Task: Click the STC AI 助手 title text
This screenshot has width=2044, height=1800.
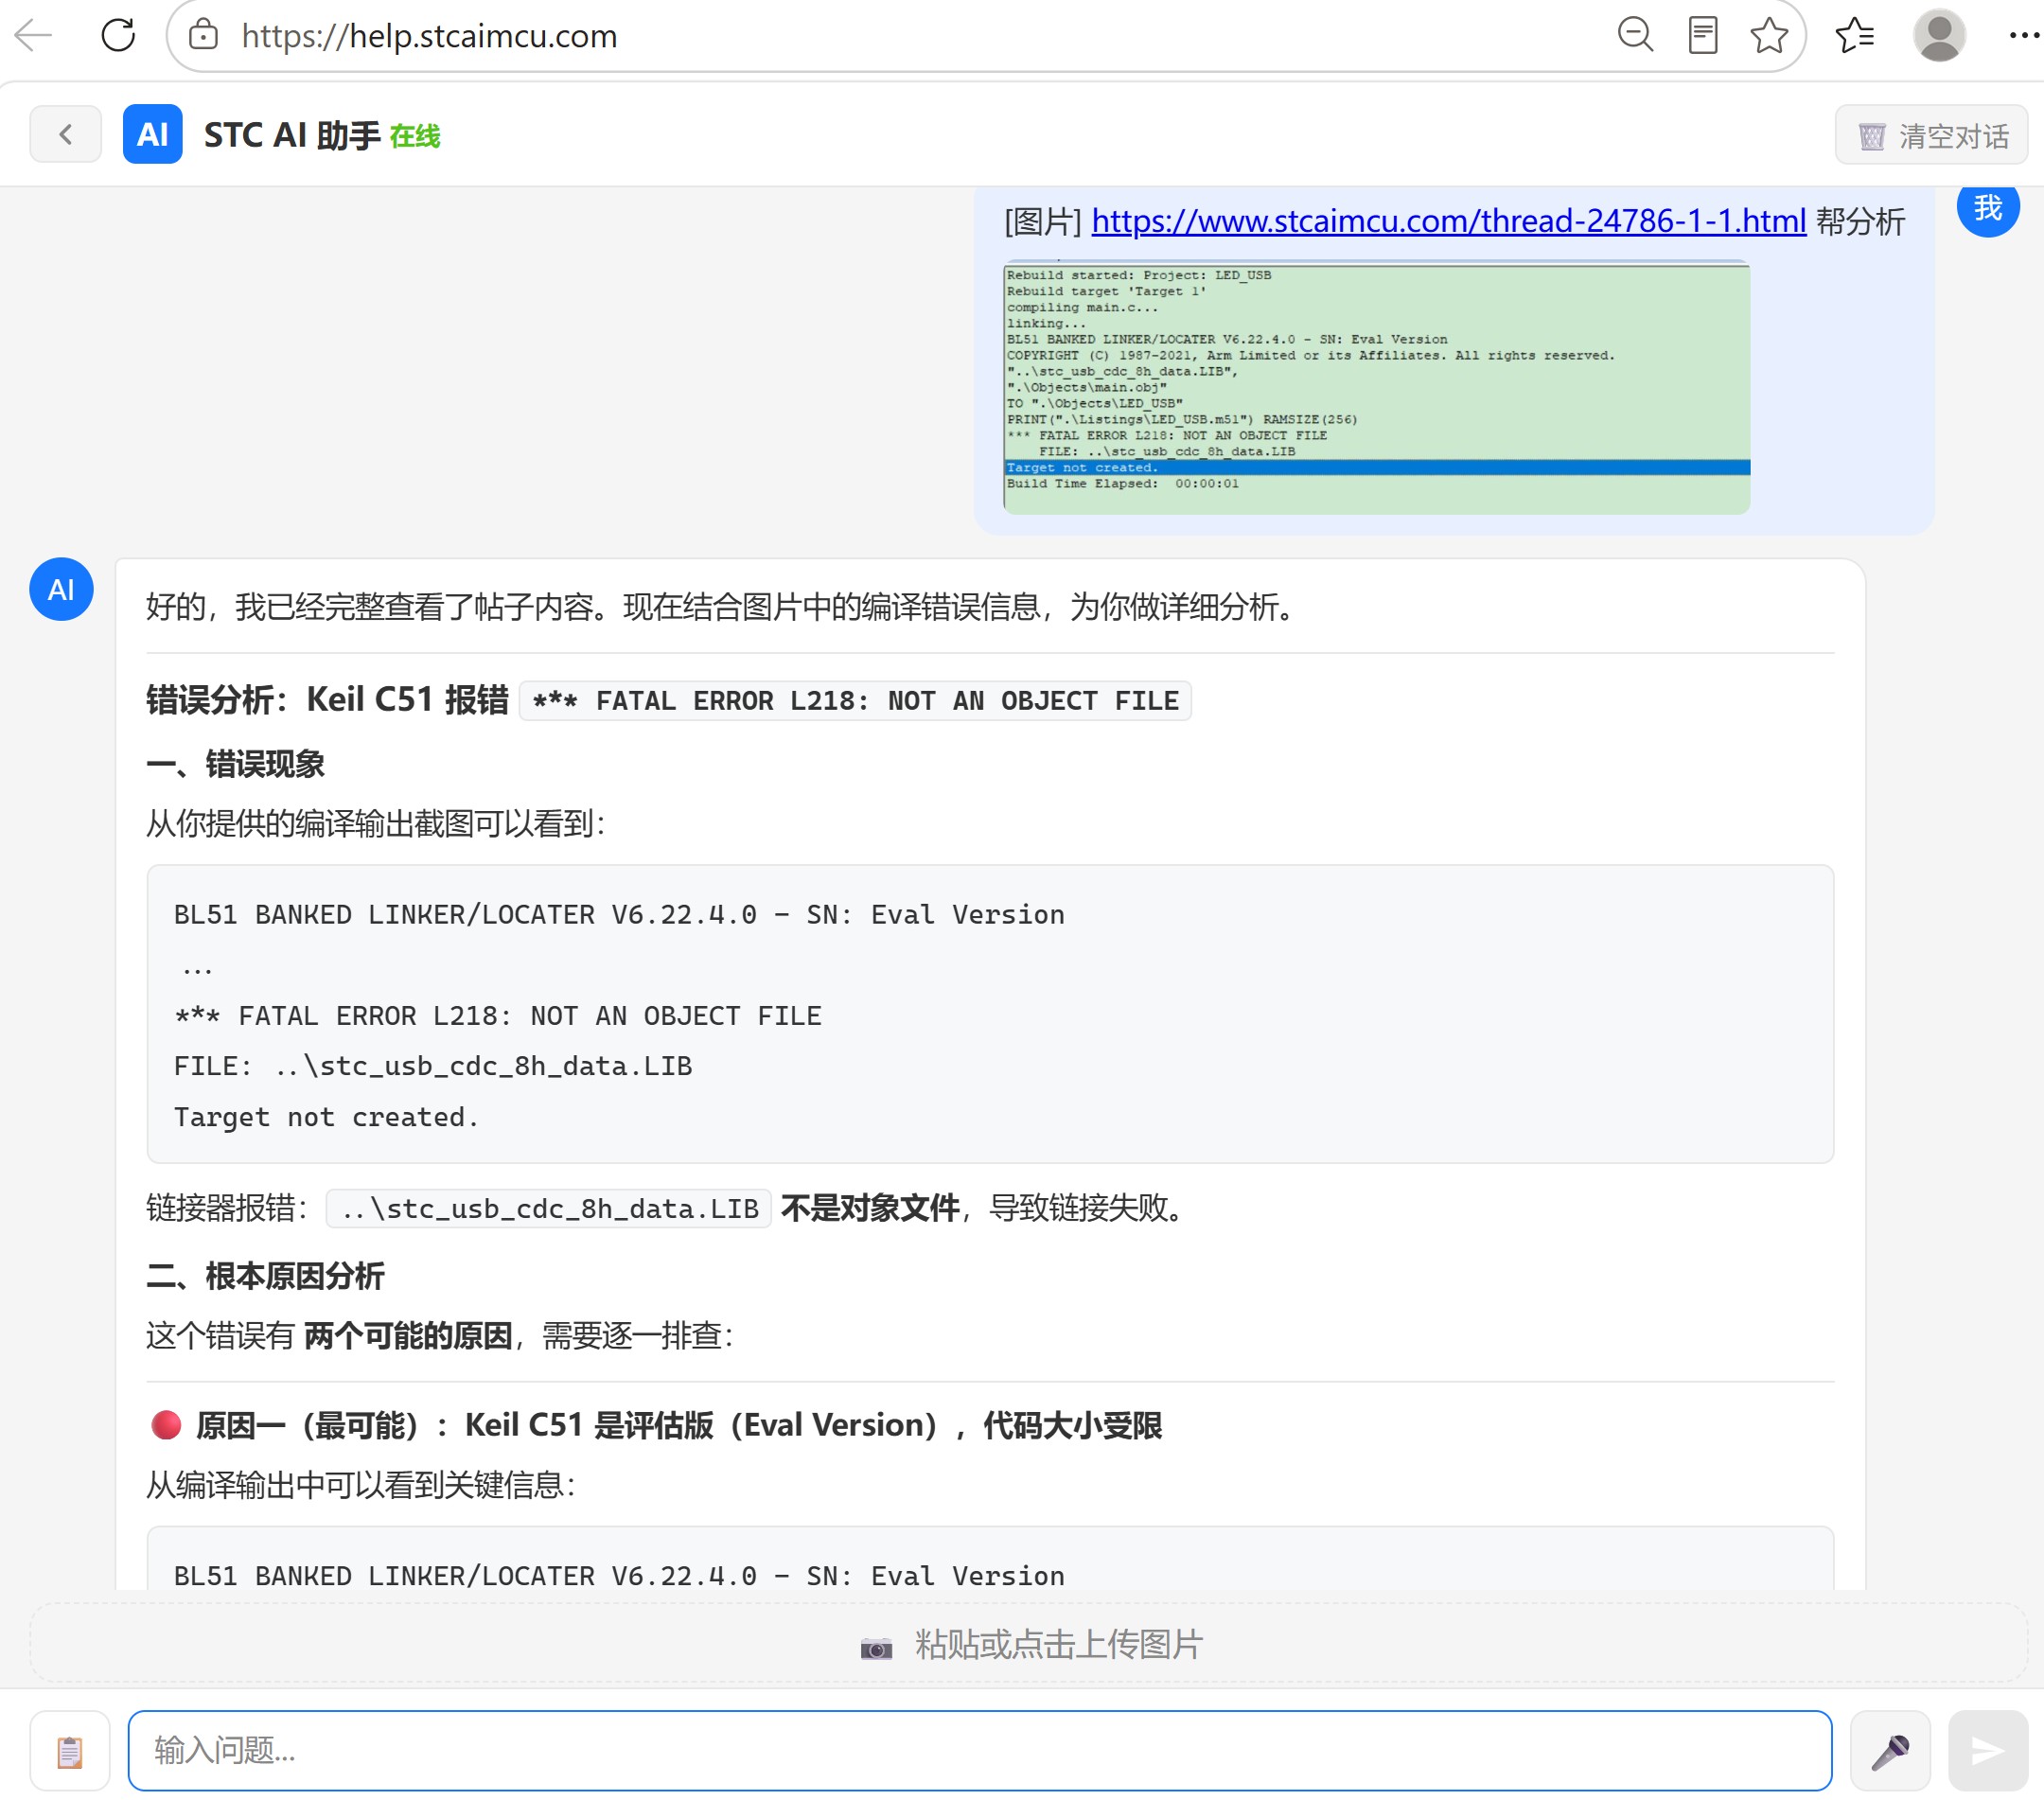Action: click(292, 135)
